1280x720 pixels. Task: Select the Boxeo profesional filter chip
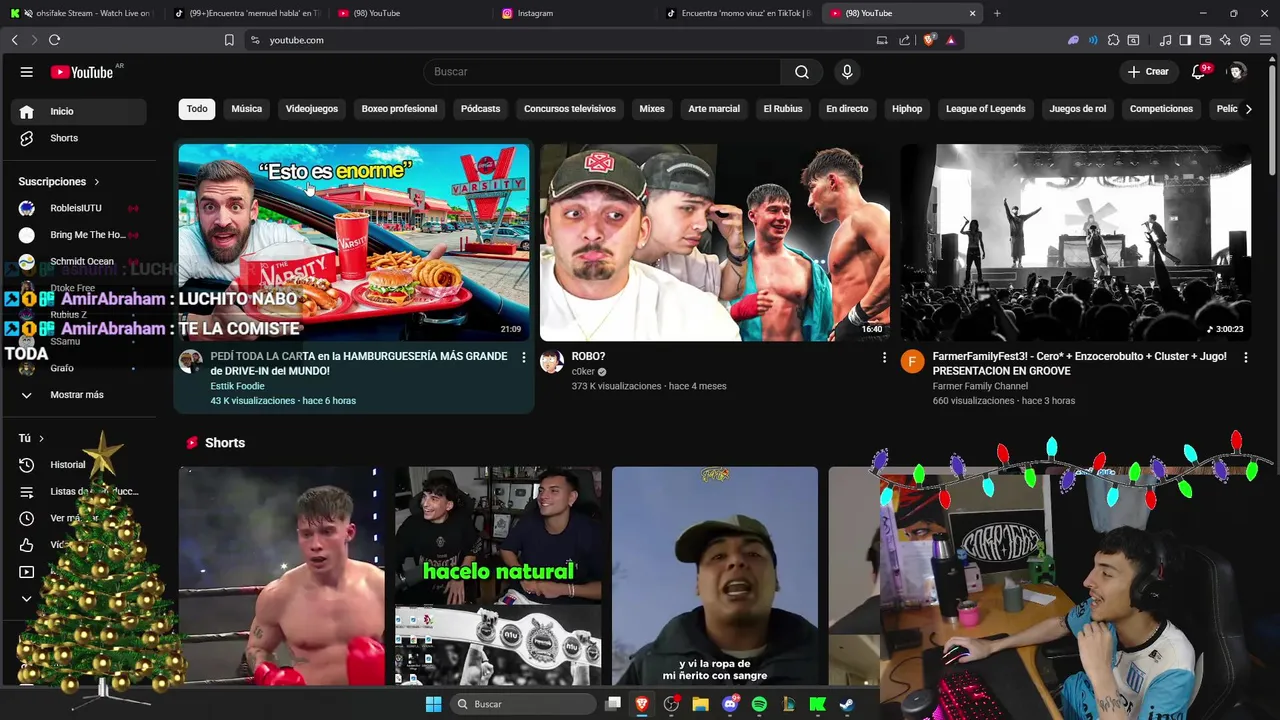[399, 109]
